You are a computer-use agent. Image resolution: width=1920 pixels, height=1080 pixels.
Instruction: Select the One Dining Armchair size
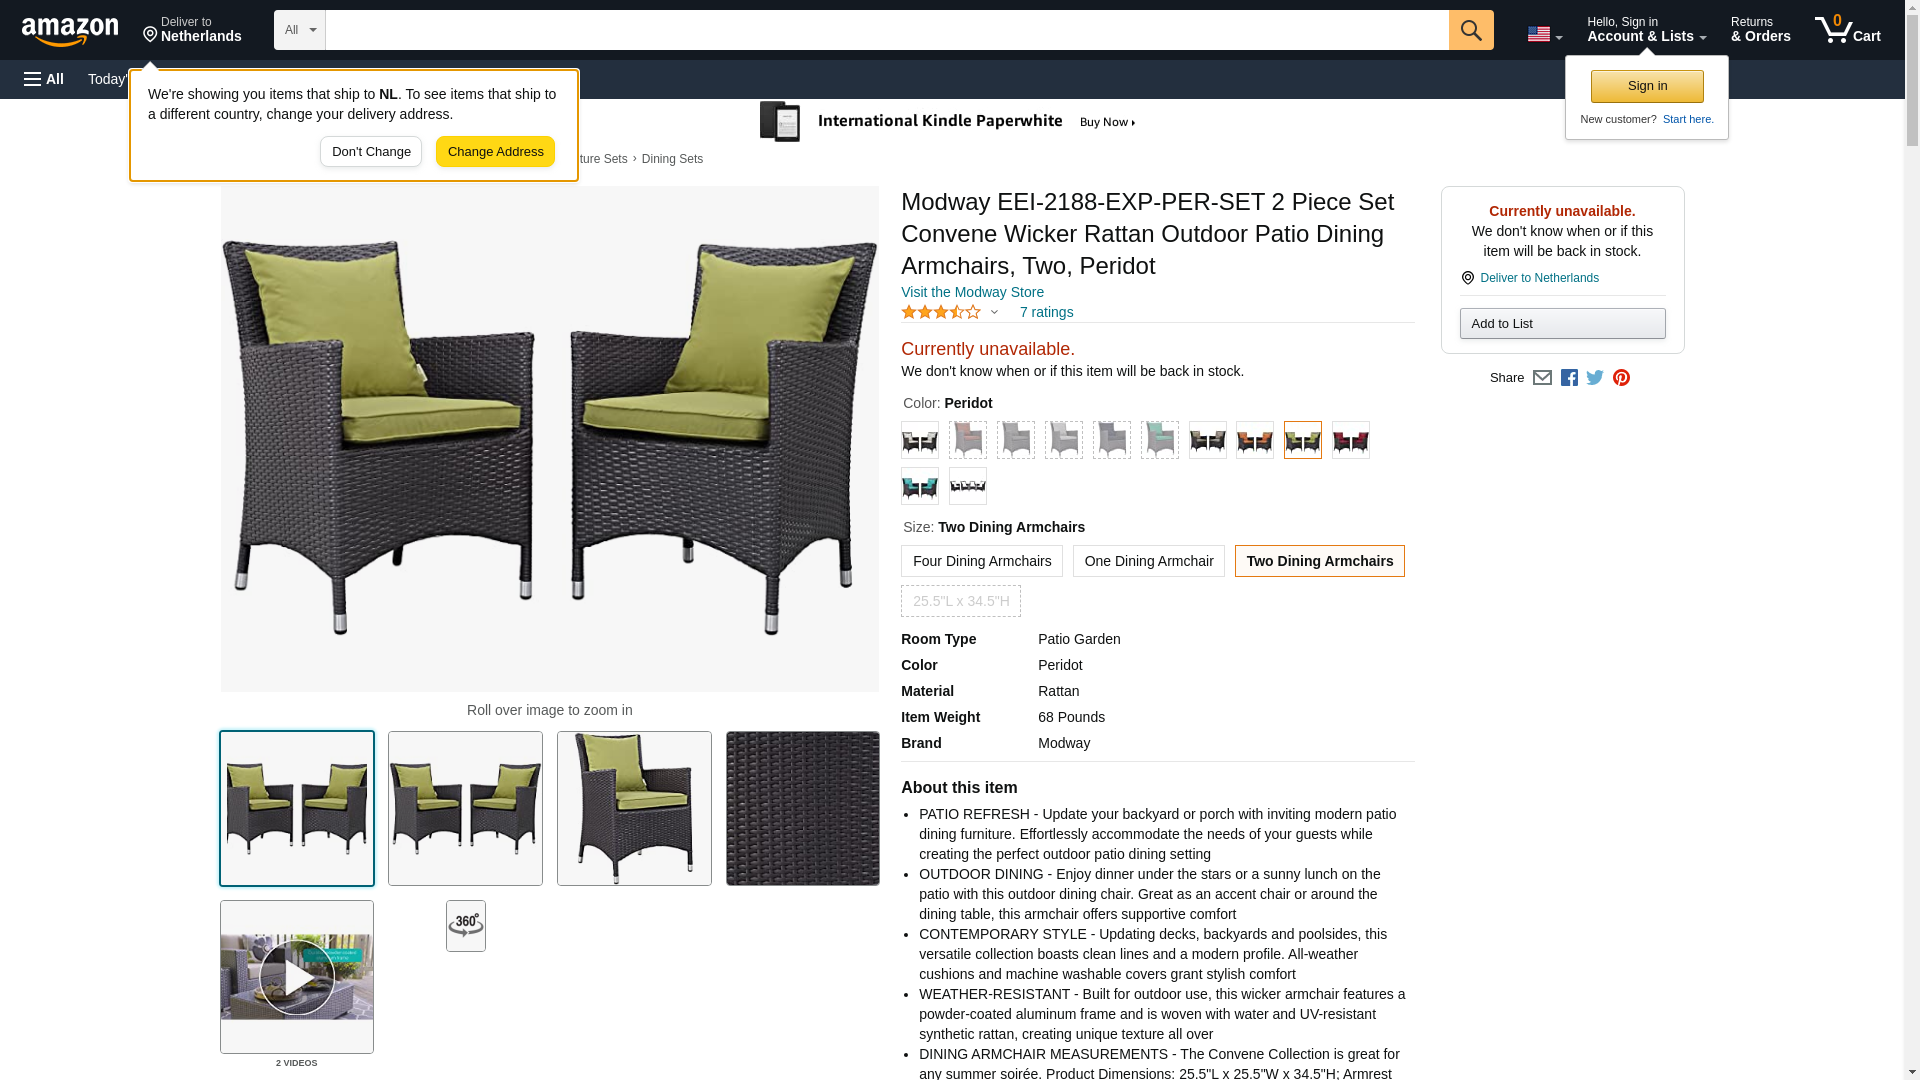coord(1149,561)
